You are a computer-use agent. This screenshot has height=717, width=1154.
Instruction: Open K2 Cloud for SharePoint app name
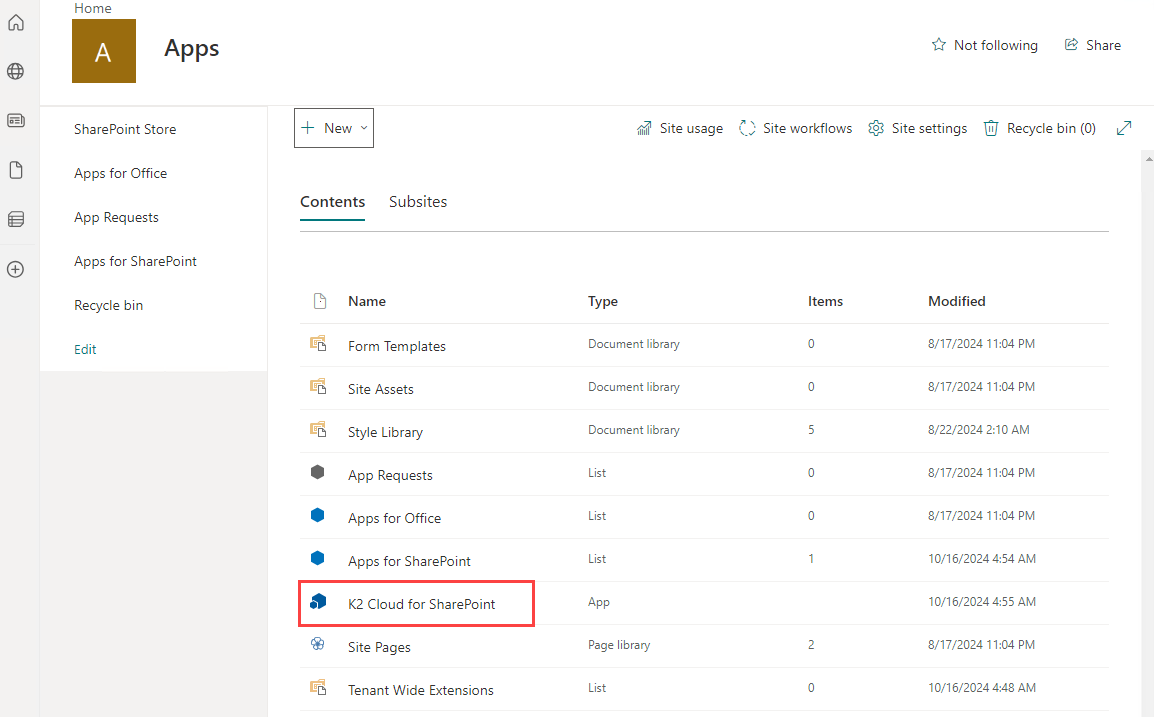point(422,604)
